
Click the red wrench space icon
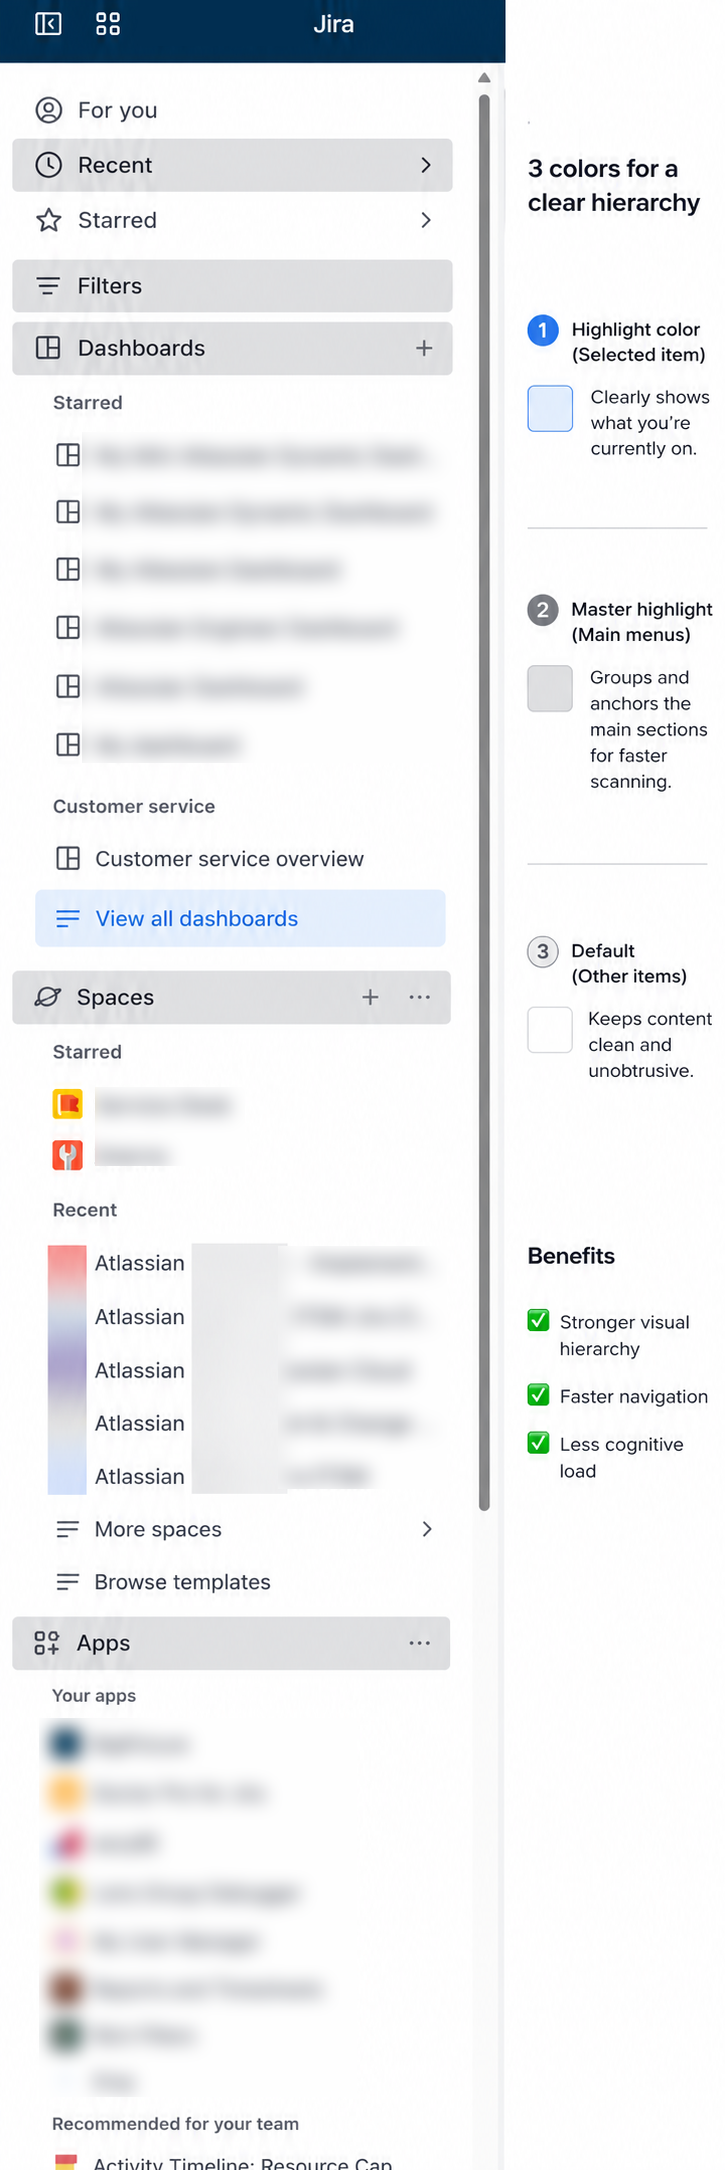click(x=68, y=1155)
